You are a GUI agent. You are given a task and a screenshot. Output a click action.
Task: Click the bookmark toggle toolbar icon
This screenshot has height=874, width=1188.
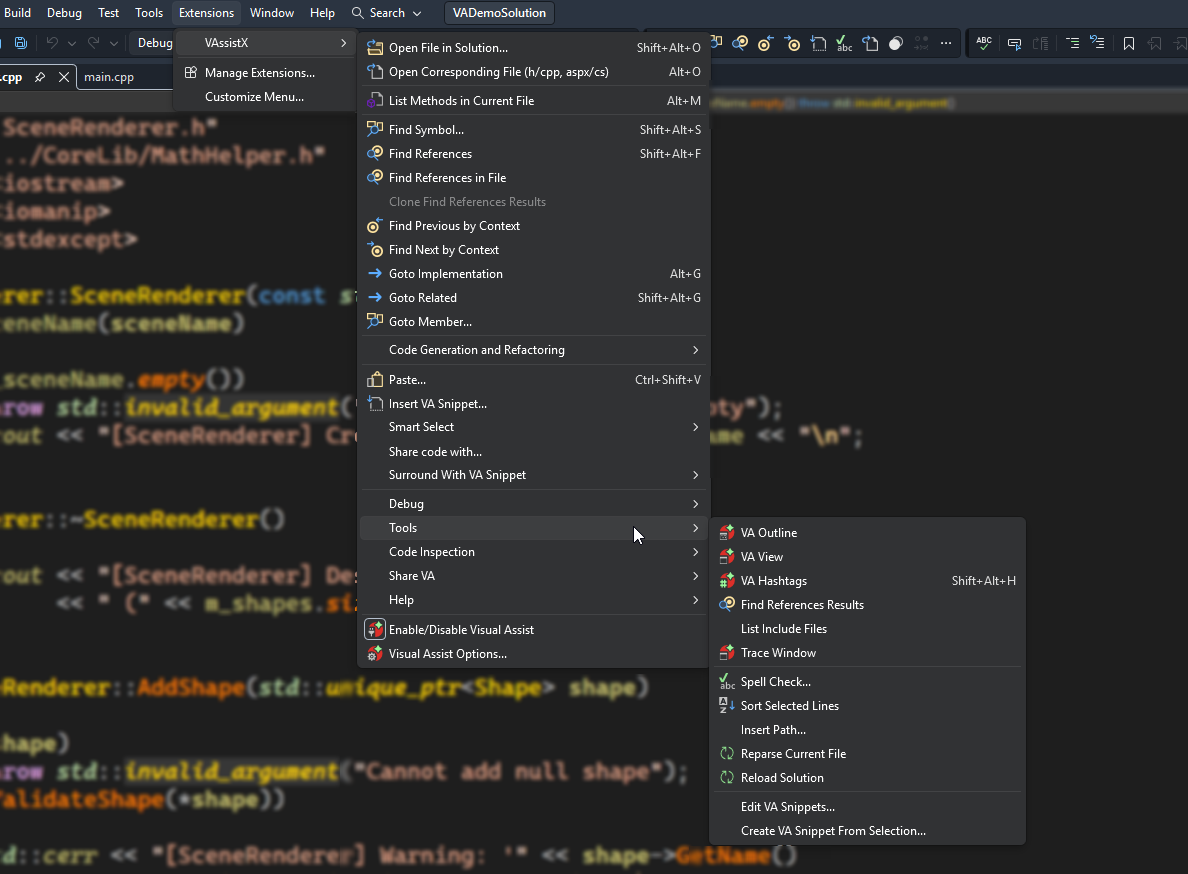coord(1129,43)
